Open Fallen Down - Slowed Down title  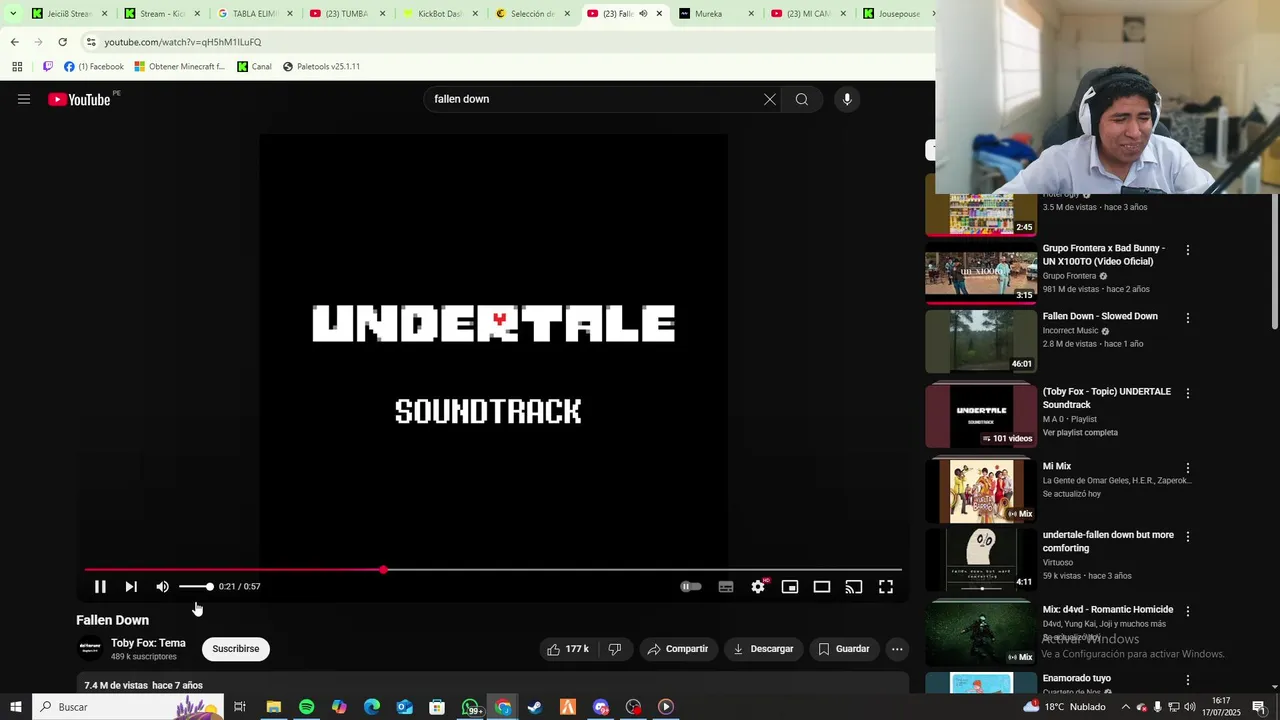pos(1100,316)
